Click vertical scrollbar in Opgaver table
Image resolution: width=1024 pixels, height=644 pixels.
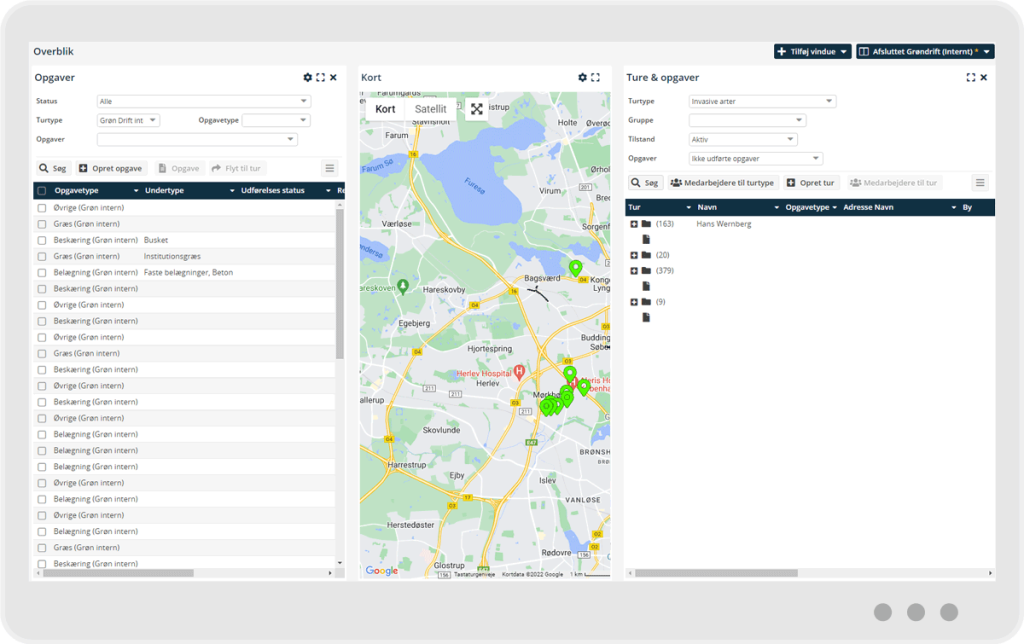(340, 283)
